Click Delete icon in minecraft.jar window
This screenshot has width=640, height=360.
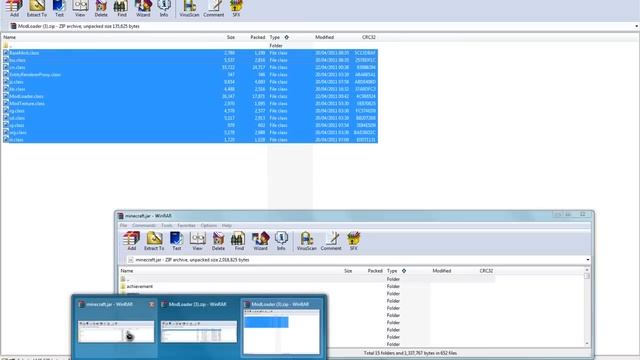coord(218,241)
